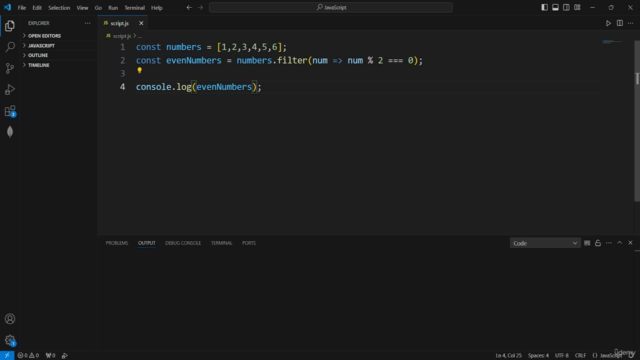Toggle primary side bar visibility
Image resolution: width=640 pixels, height=360 pixels.
click(544, 7)
